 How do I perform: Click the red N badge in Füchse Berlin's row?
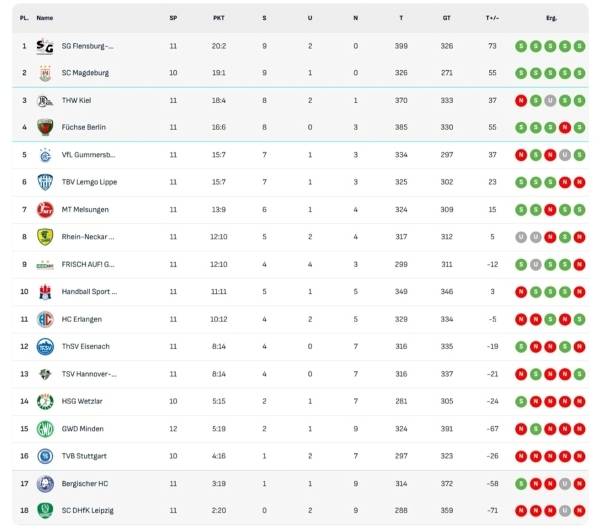[x=565, y=127]
